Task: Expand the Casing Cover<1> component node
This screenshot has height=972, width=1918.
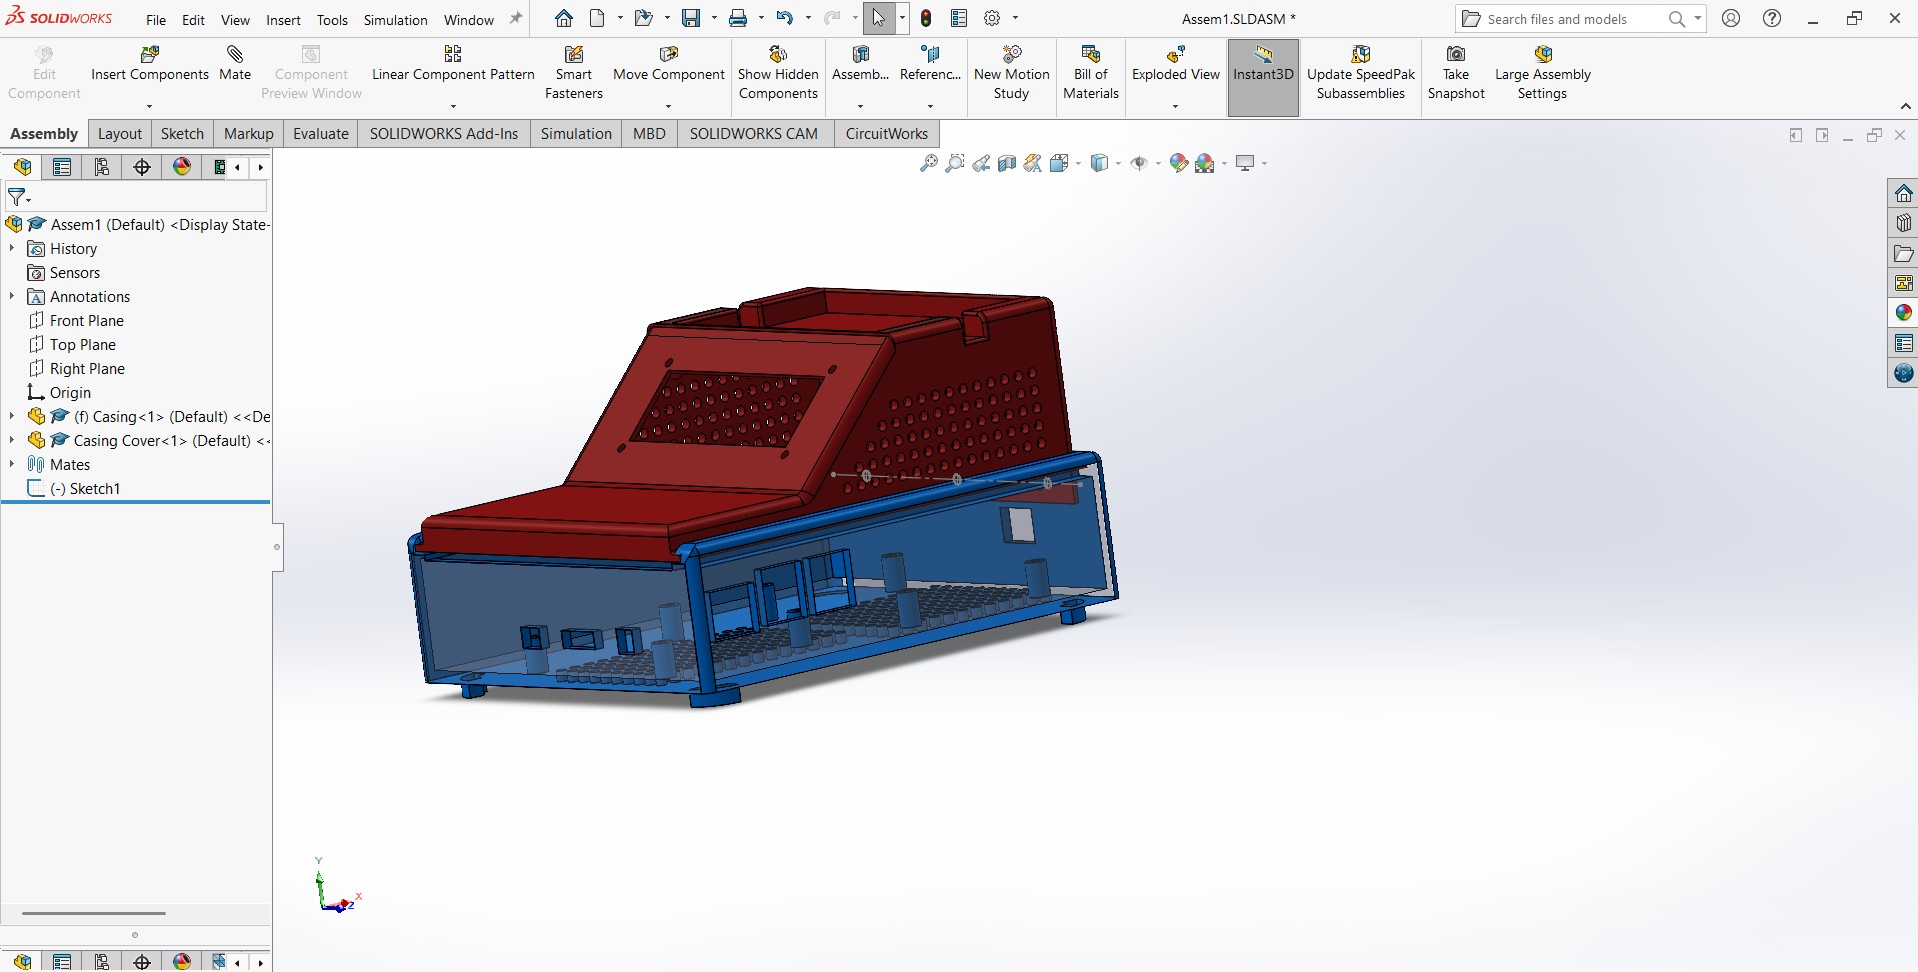Action: tap(12, 440)
